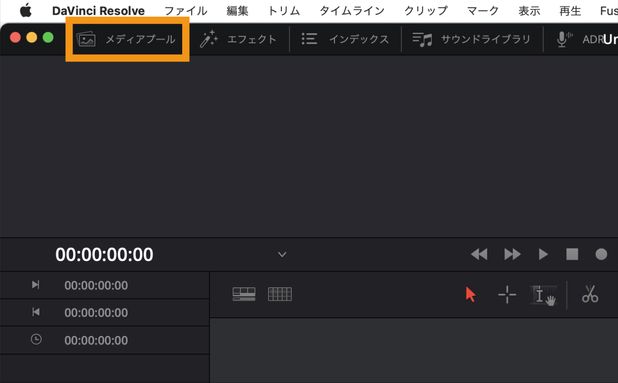Click the clock duration icon

(x=36, y=339)
